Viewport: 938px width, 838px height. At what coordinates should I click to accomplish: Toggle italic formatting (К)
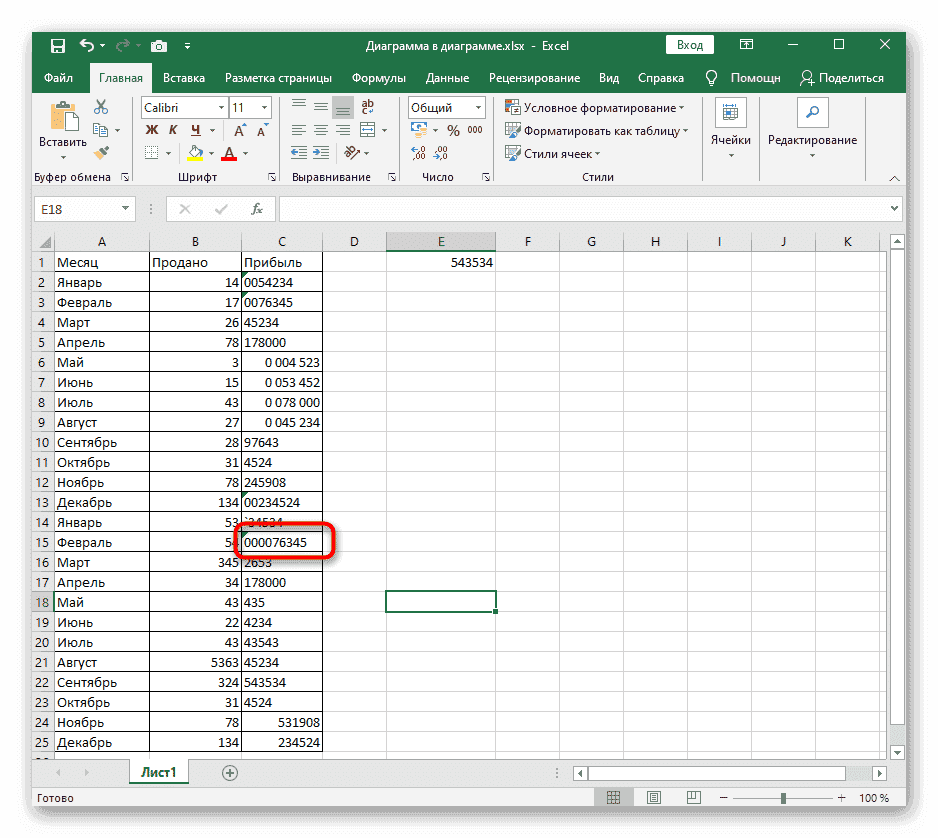174,130
